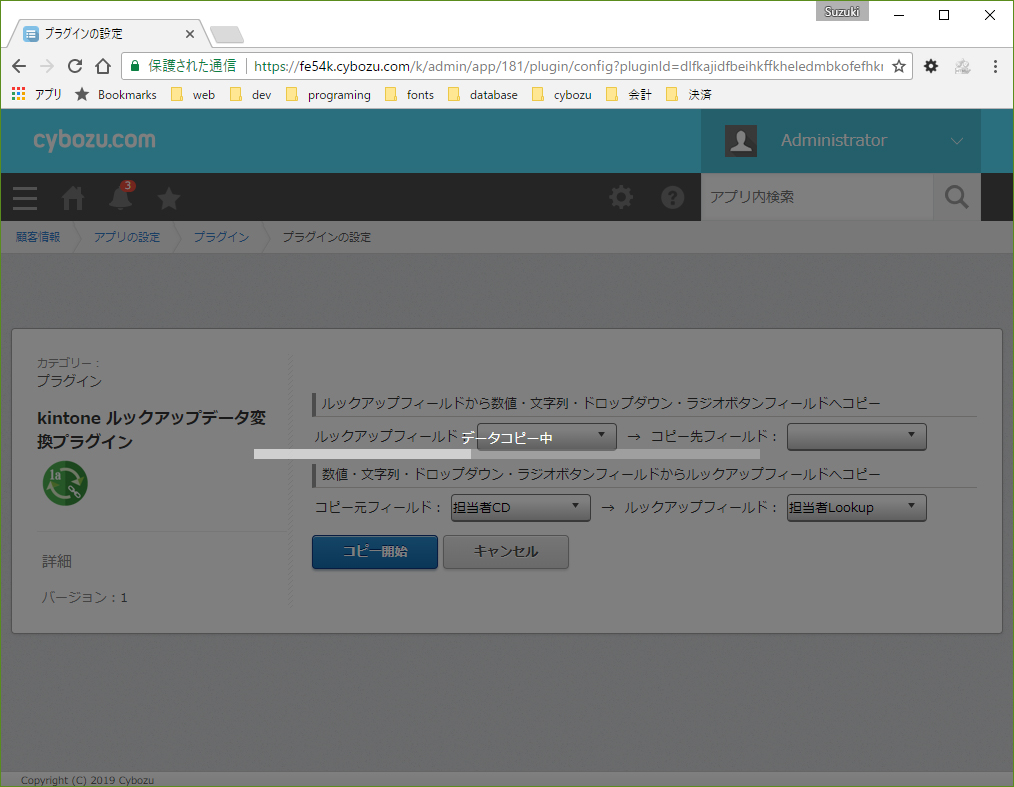Go back with the browser back arrow
Viewport: 1014px width, 787px height.
click(19, 66)
